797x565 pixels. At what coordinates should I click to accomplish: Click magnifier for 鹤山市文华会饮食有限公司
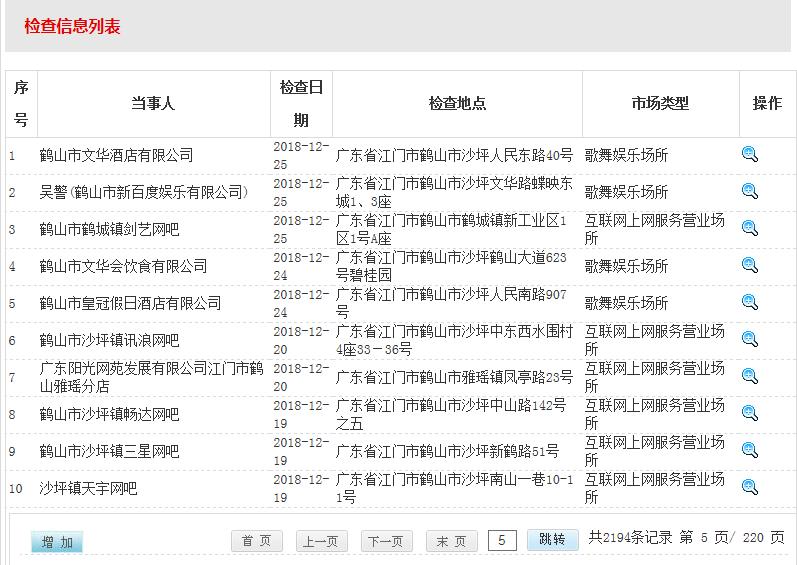750,265
